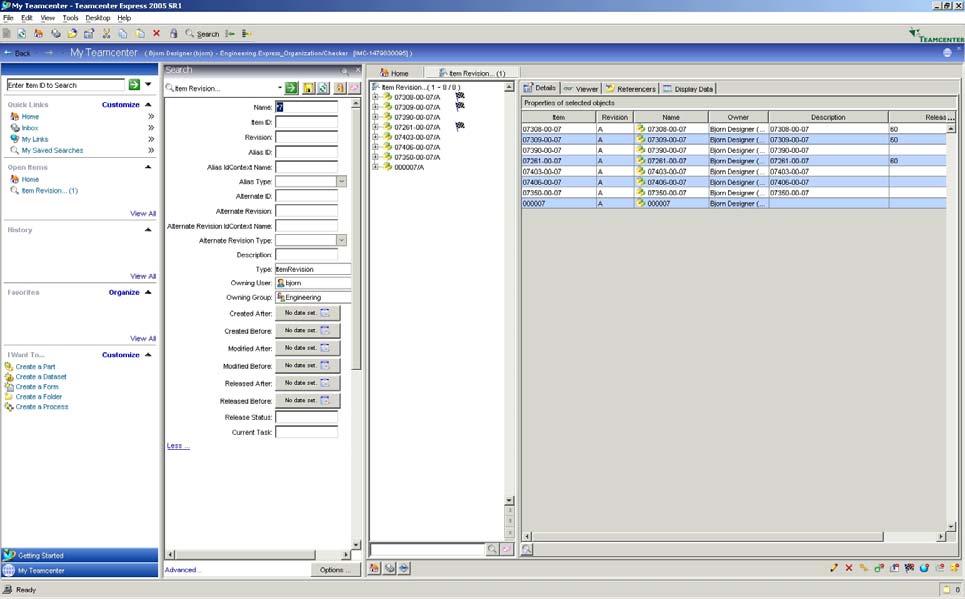This screenshot has width=965, height=599.
Task: Expand tree node 000007/A
Action: [x=375, y=167]
